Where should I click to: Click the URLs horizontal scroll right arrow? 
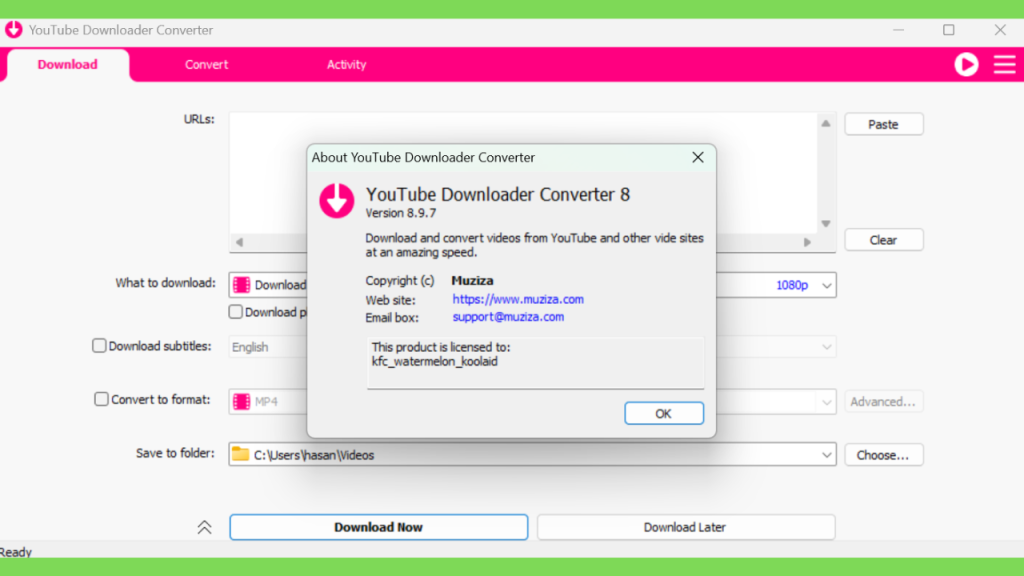coord(807,242)
